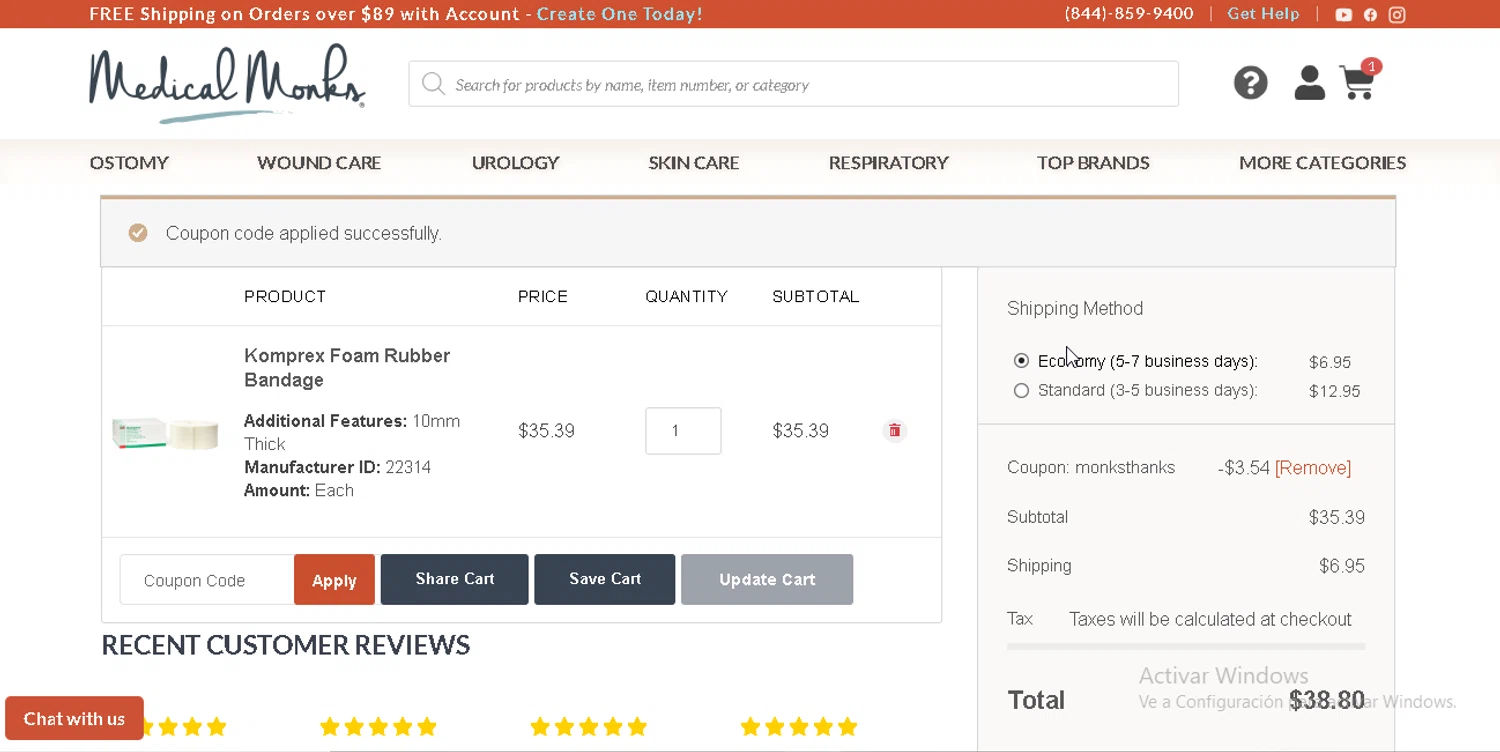Open the Facebook social icon
This screenshot has height=752, width=1500.
1370,15
